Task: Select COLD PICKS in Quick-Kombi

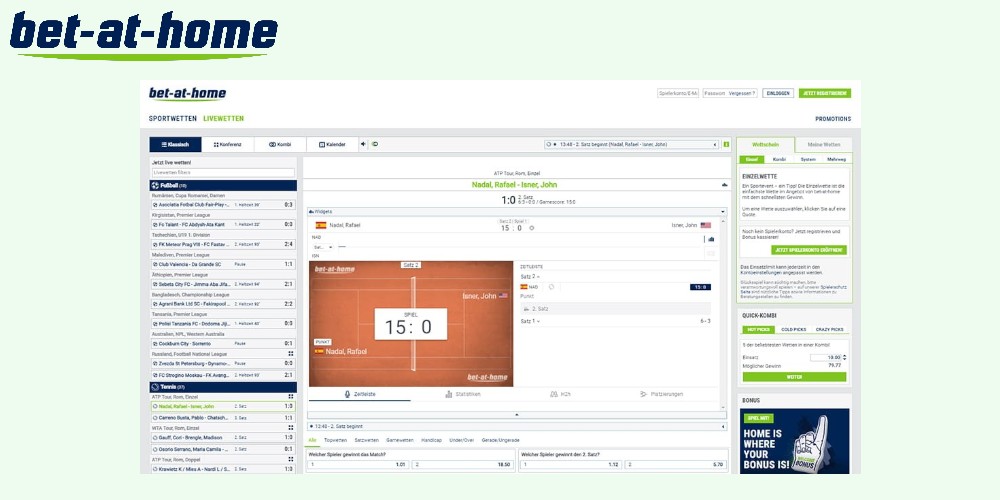Action: coord(793,330)
